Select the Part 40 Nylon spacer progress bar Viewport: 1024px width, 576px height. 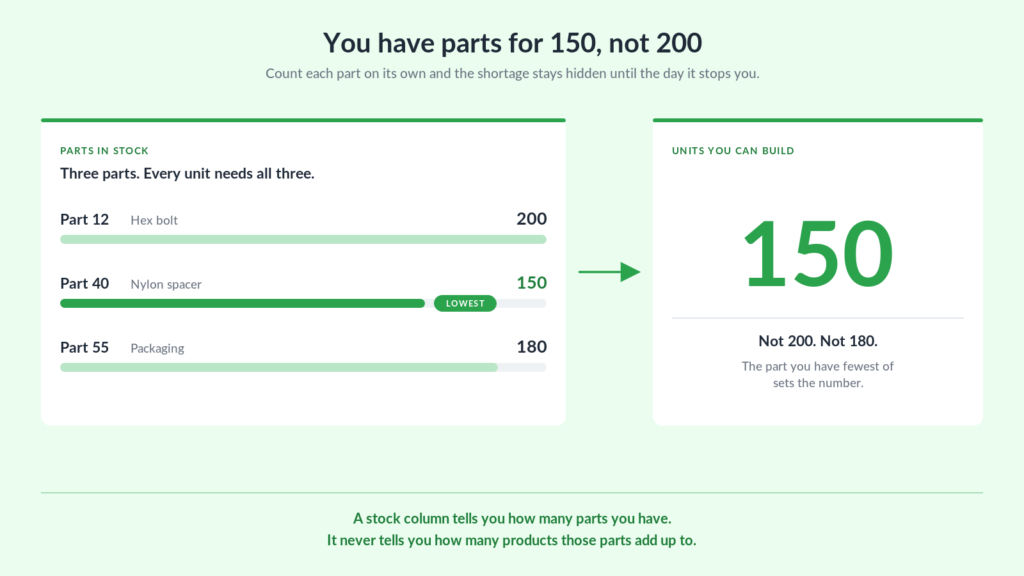point(303,304)
